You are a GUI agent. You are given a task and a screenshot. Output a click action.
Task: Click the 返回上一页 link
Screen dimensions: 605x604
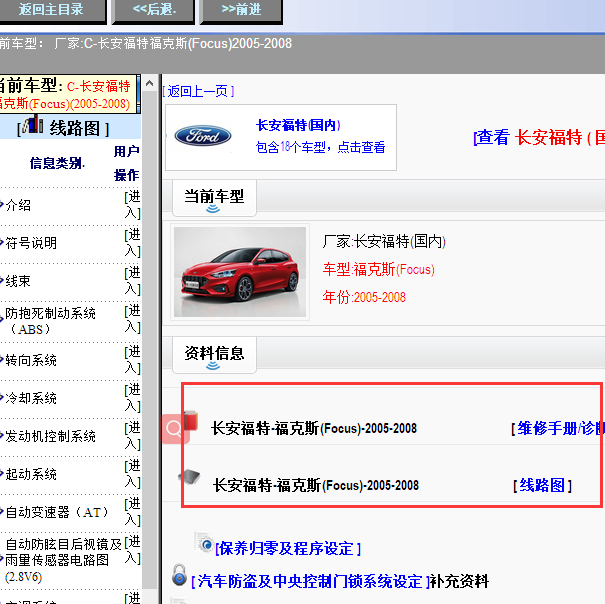pos(198,91)
